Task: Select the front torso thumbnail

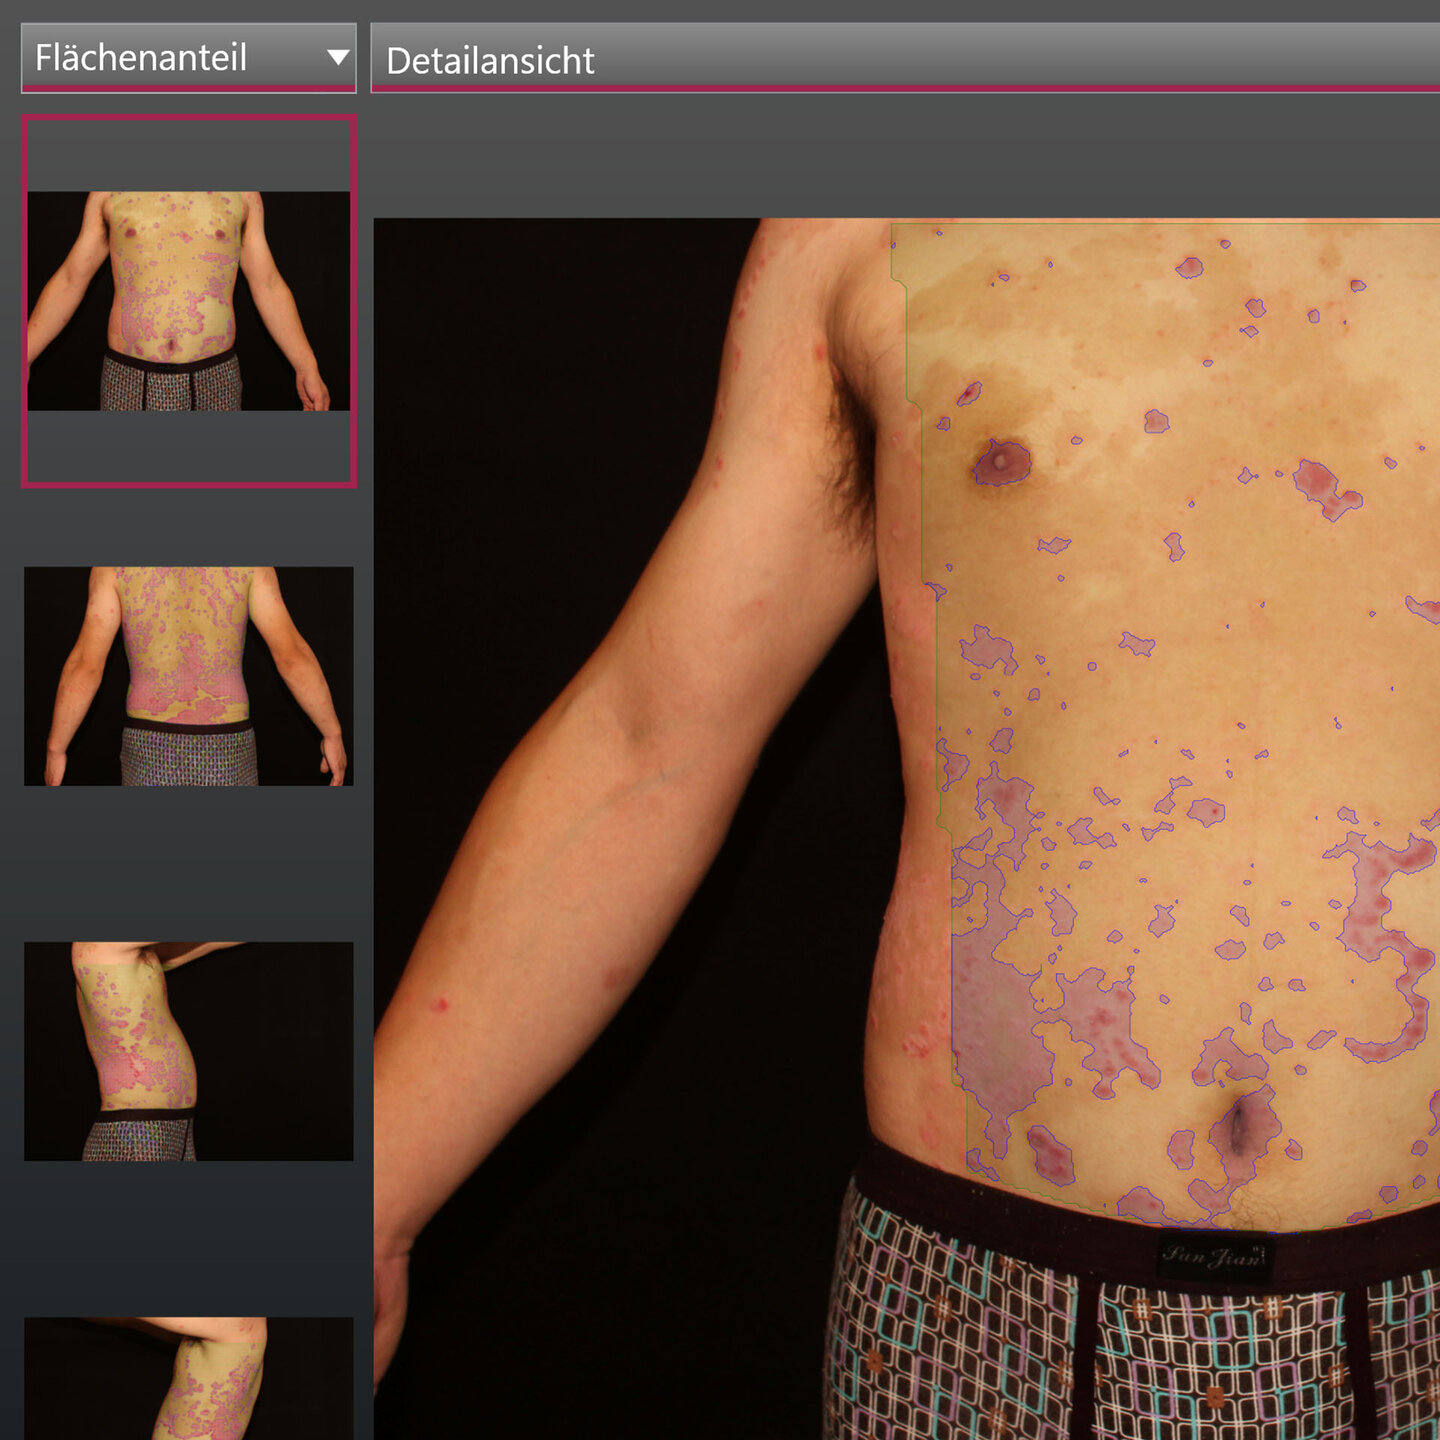Action: pos(189,301)
